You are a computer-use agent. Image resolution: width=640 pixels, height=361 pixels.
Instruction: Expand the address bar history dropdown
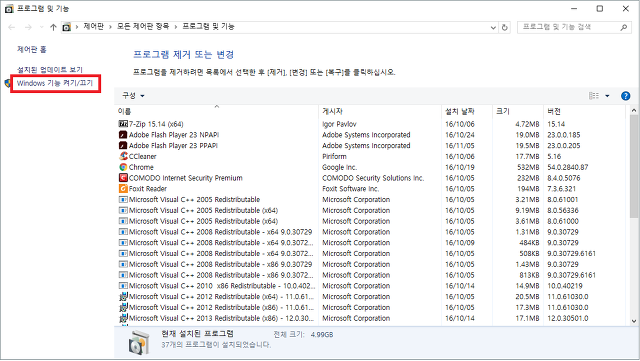click(493, 27)
